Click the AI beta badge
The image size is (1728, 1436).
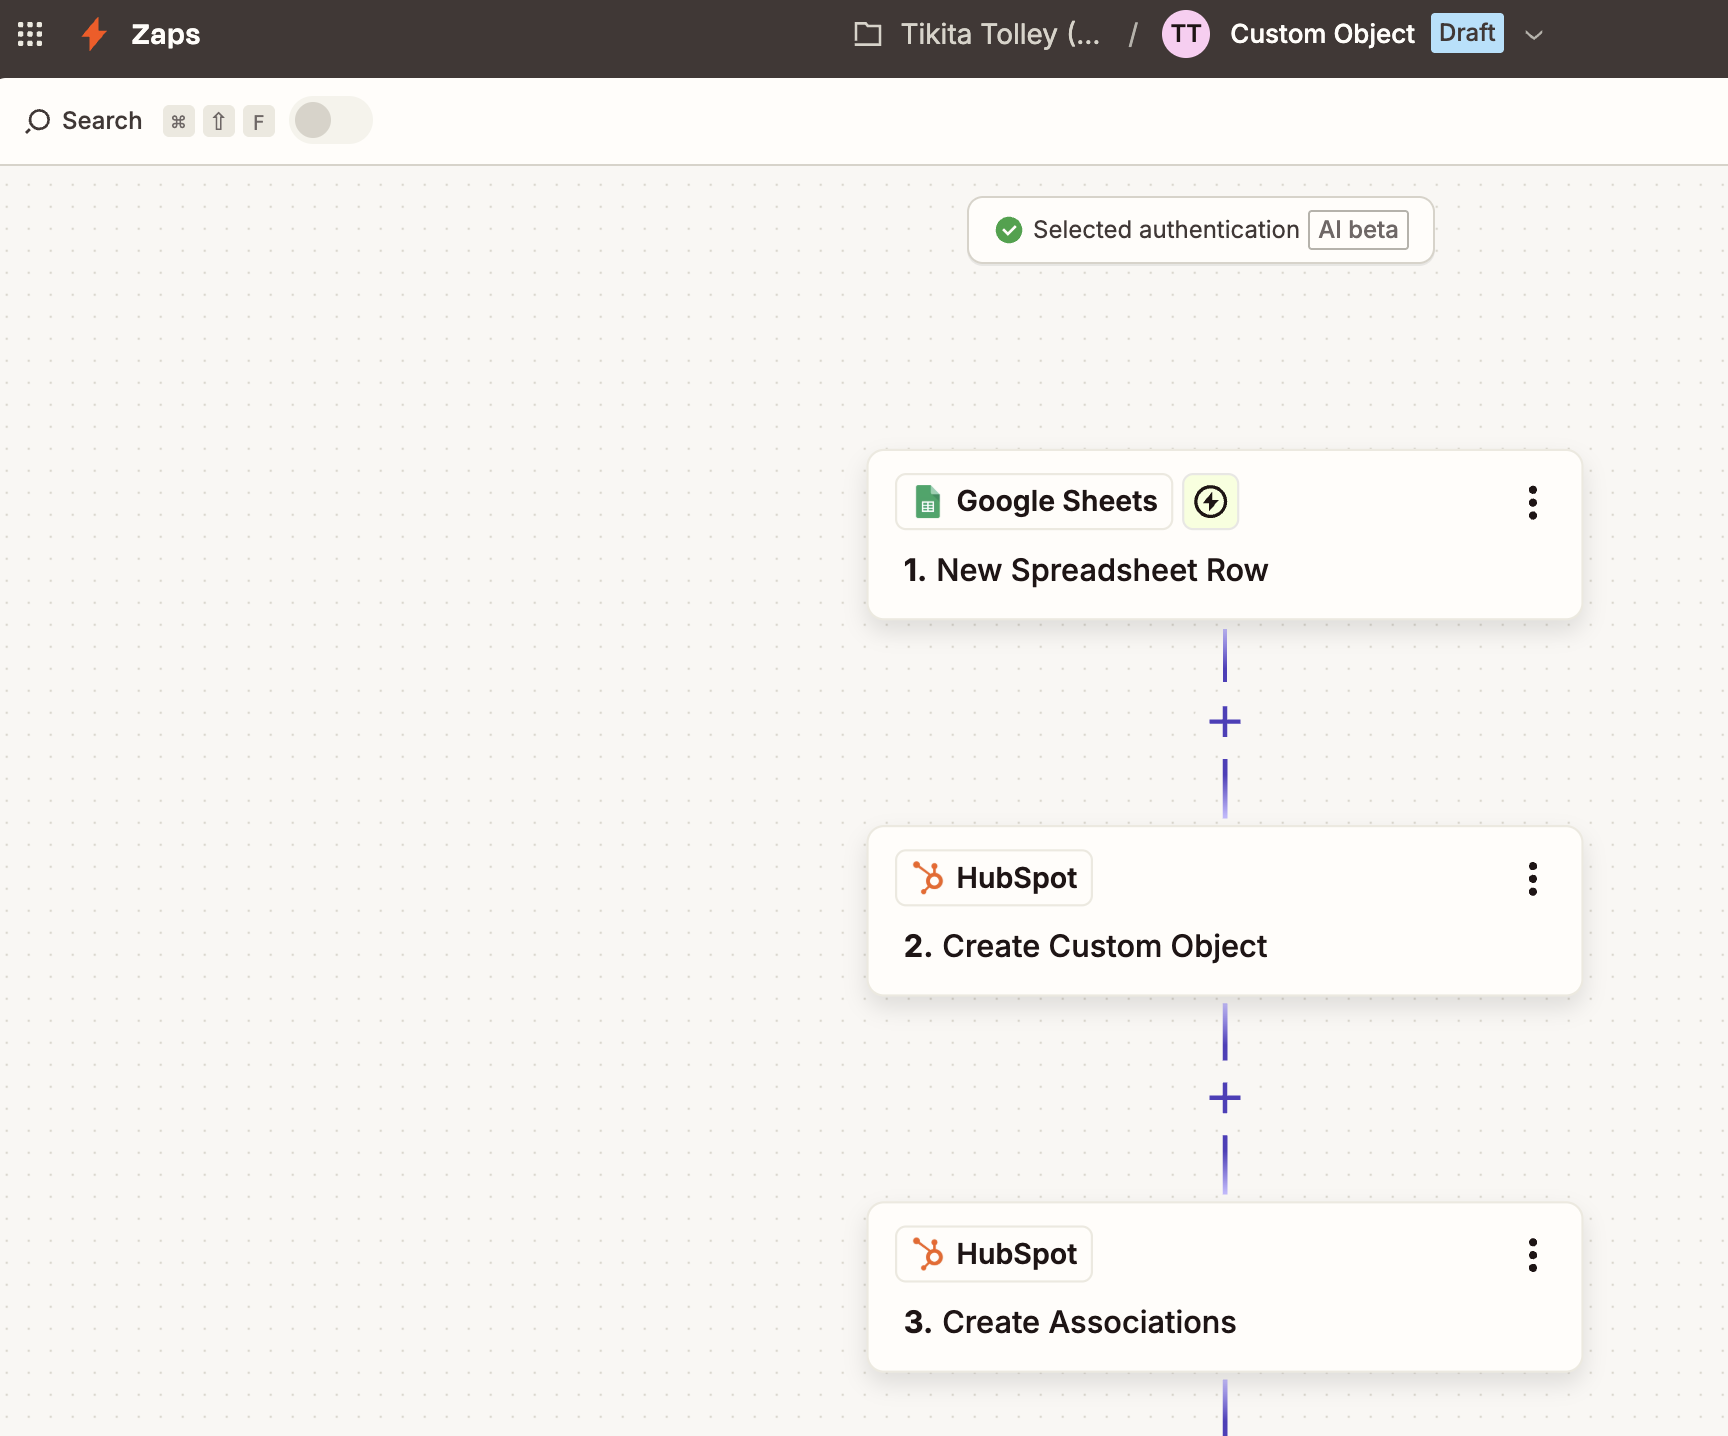click(x=1358, y=230)
